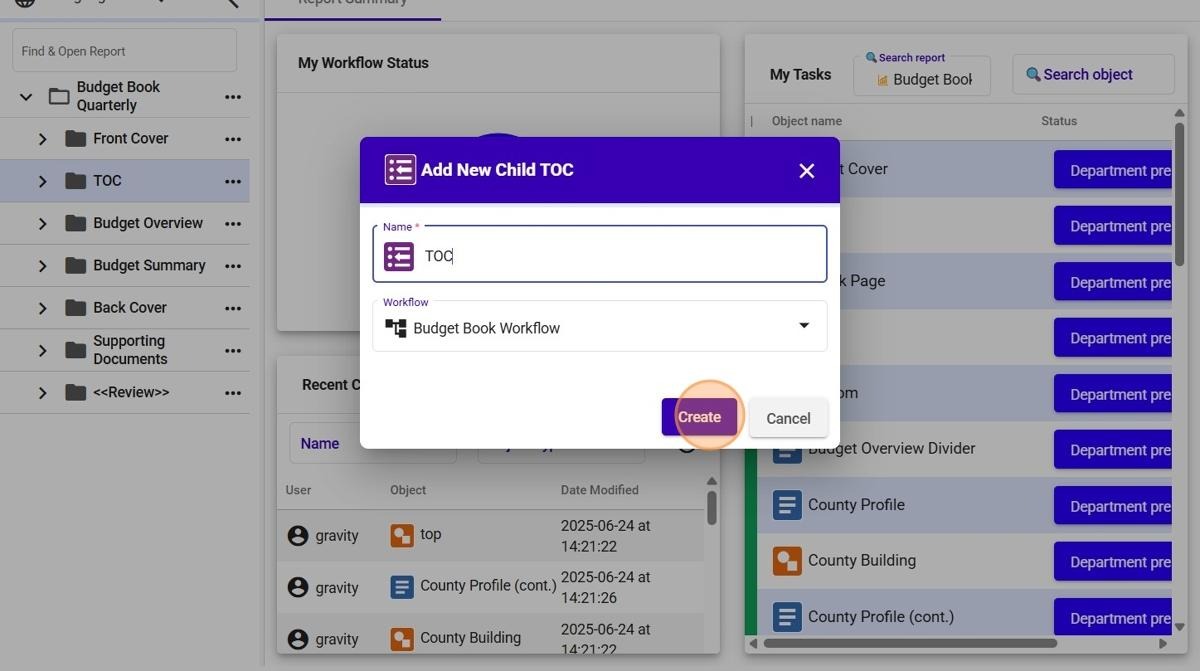This screenshot has width=1200, height=671.
Task: Open more options for TOC folder
Action: pos(233,181)
